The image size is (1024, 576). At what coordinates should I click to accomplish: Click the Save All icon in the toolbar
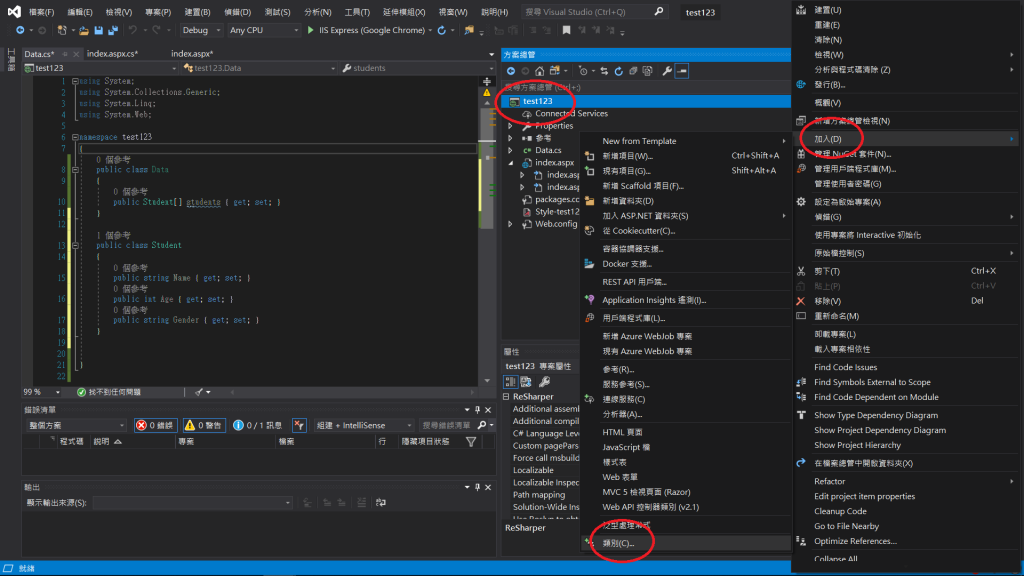[113, 30]
